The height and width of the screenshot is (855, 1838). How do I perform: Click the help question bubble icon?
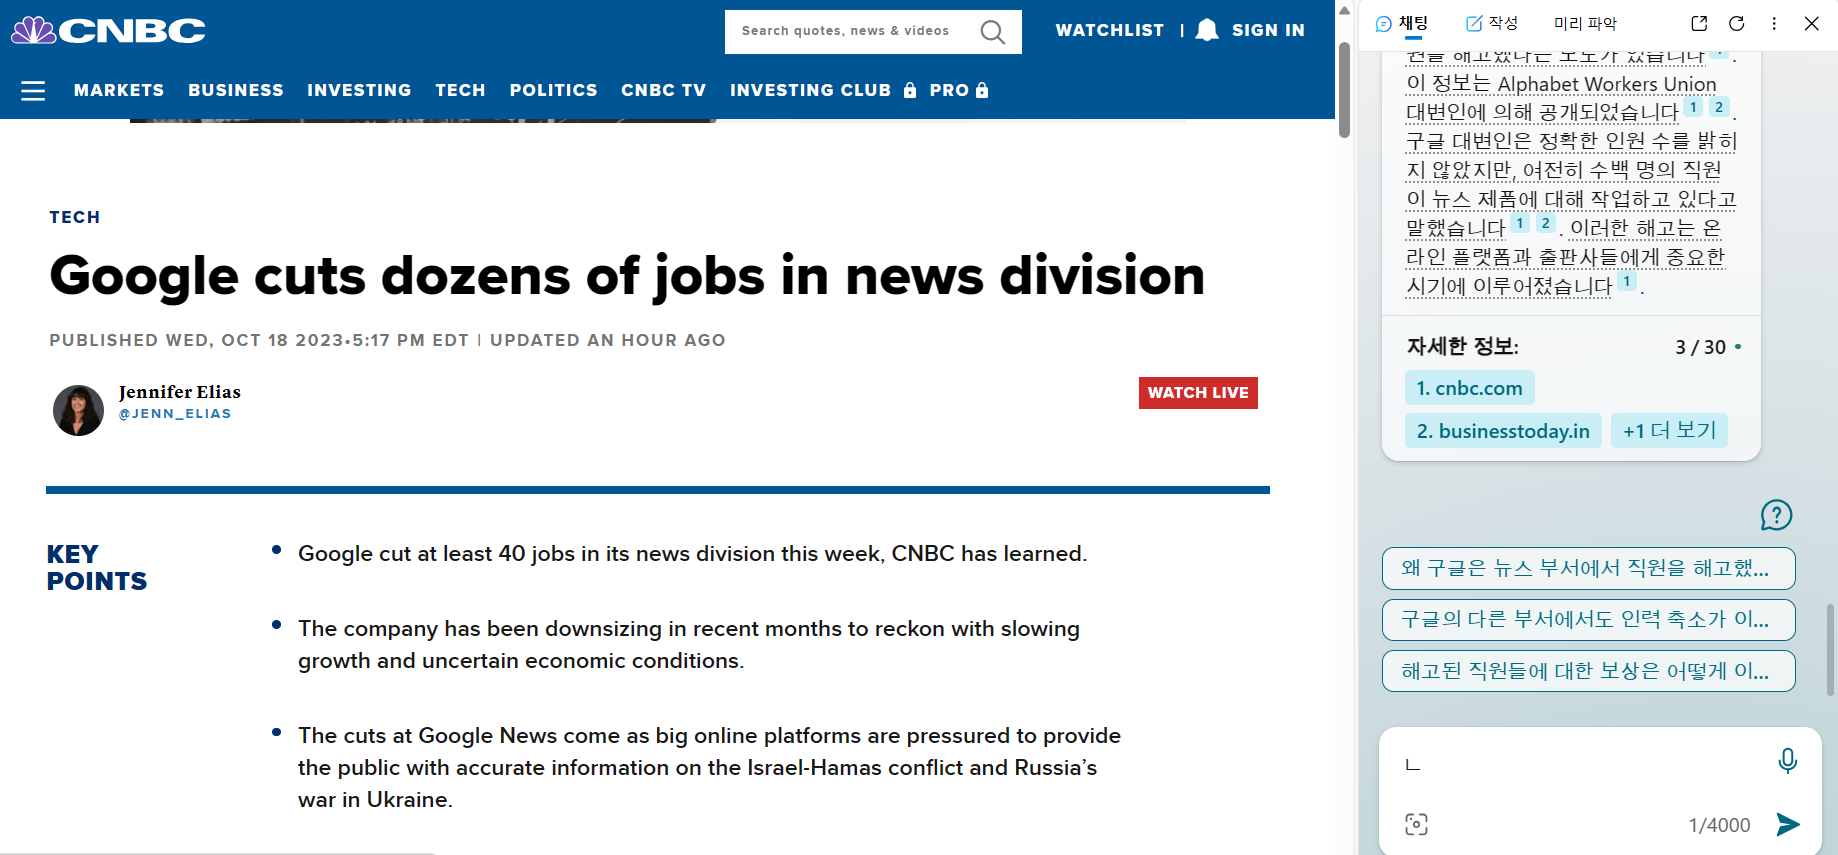[x=1776, y=516]
